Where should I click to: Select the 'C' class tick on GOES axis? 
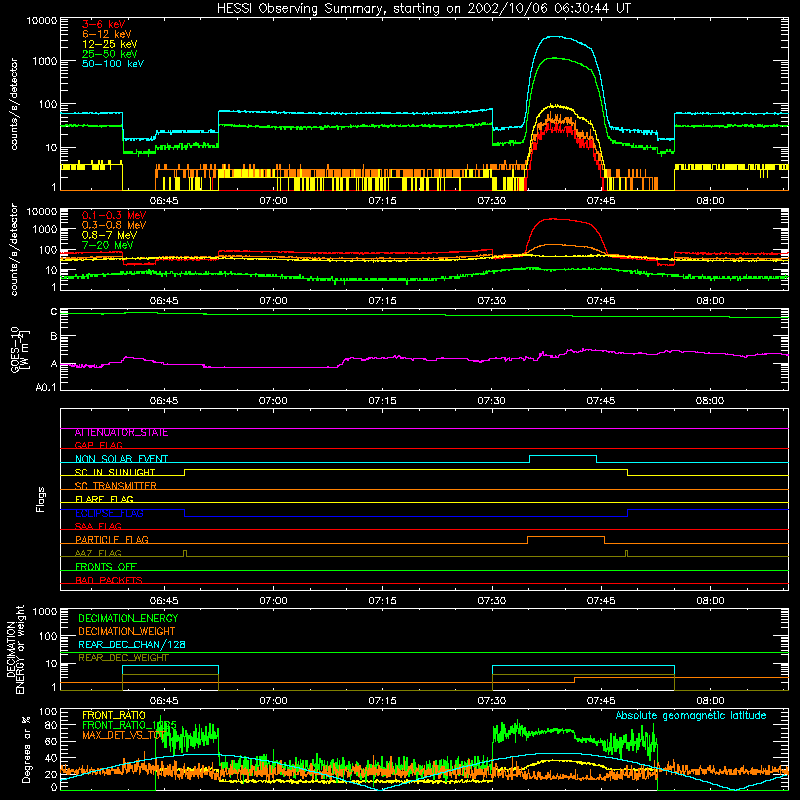(54, 311)
